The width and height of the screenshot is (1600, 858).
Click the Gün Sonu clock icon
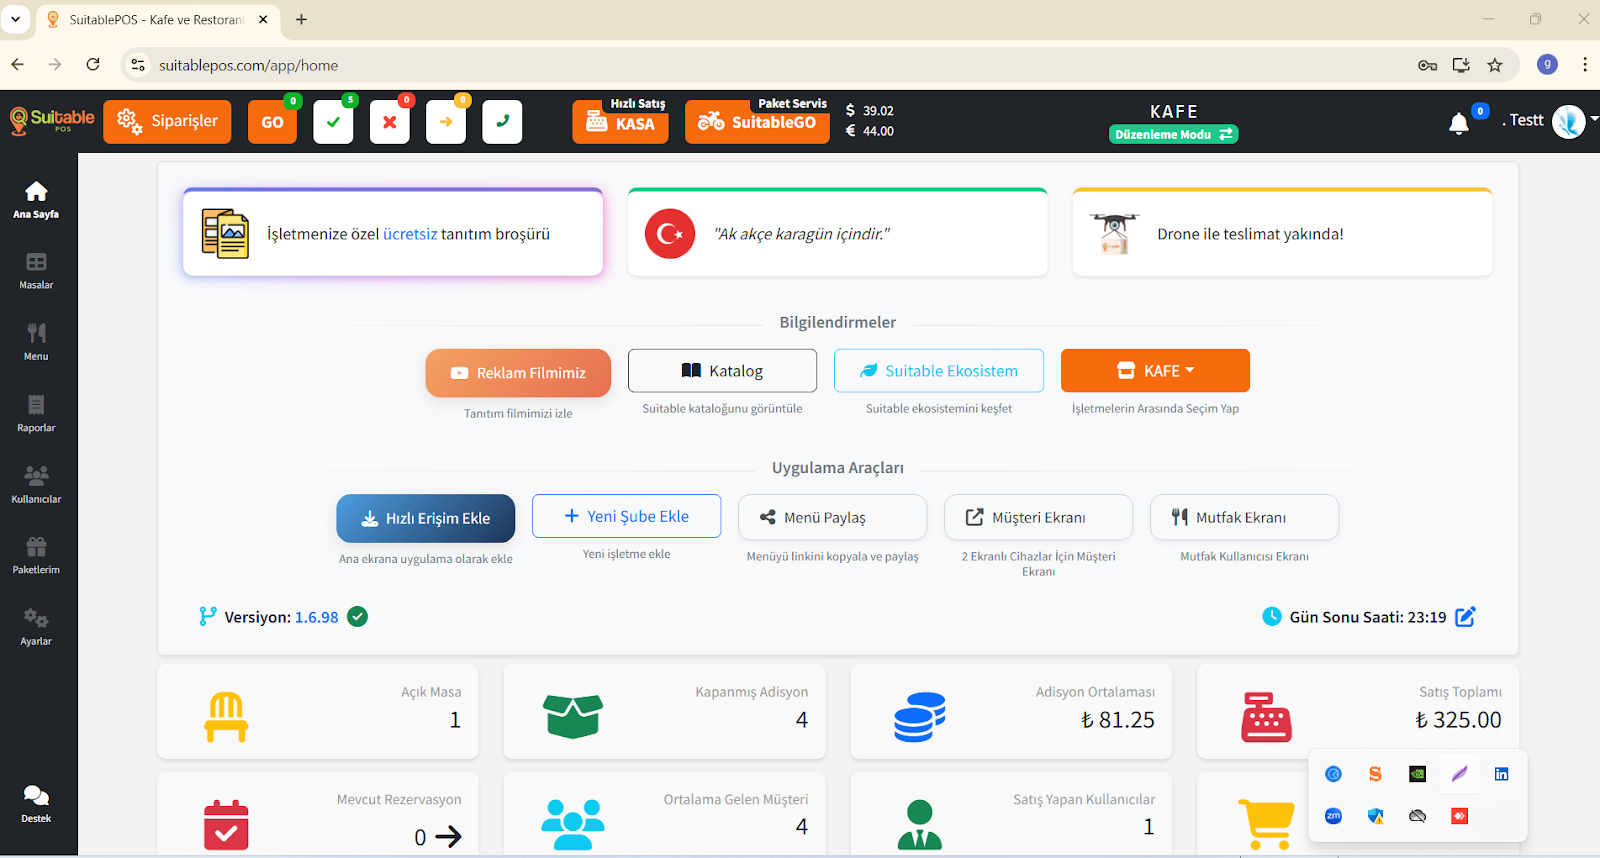[x=1272, y=617]
